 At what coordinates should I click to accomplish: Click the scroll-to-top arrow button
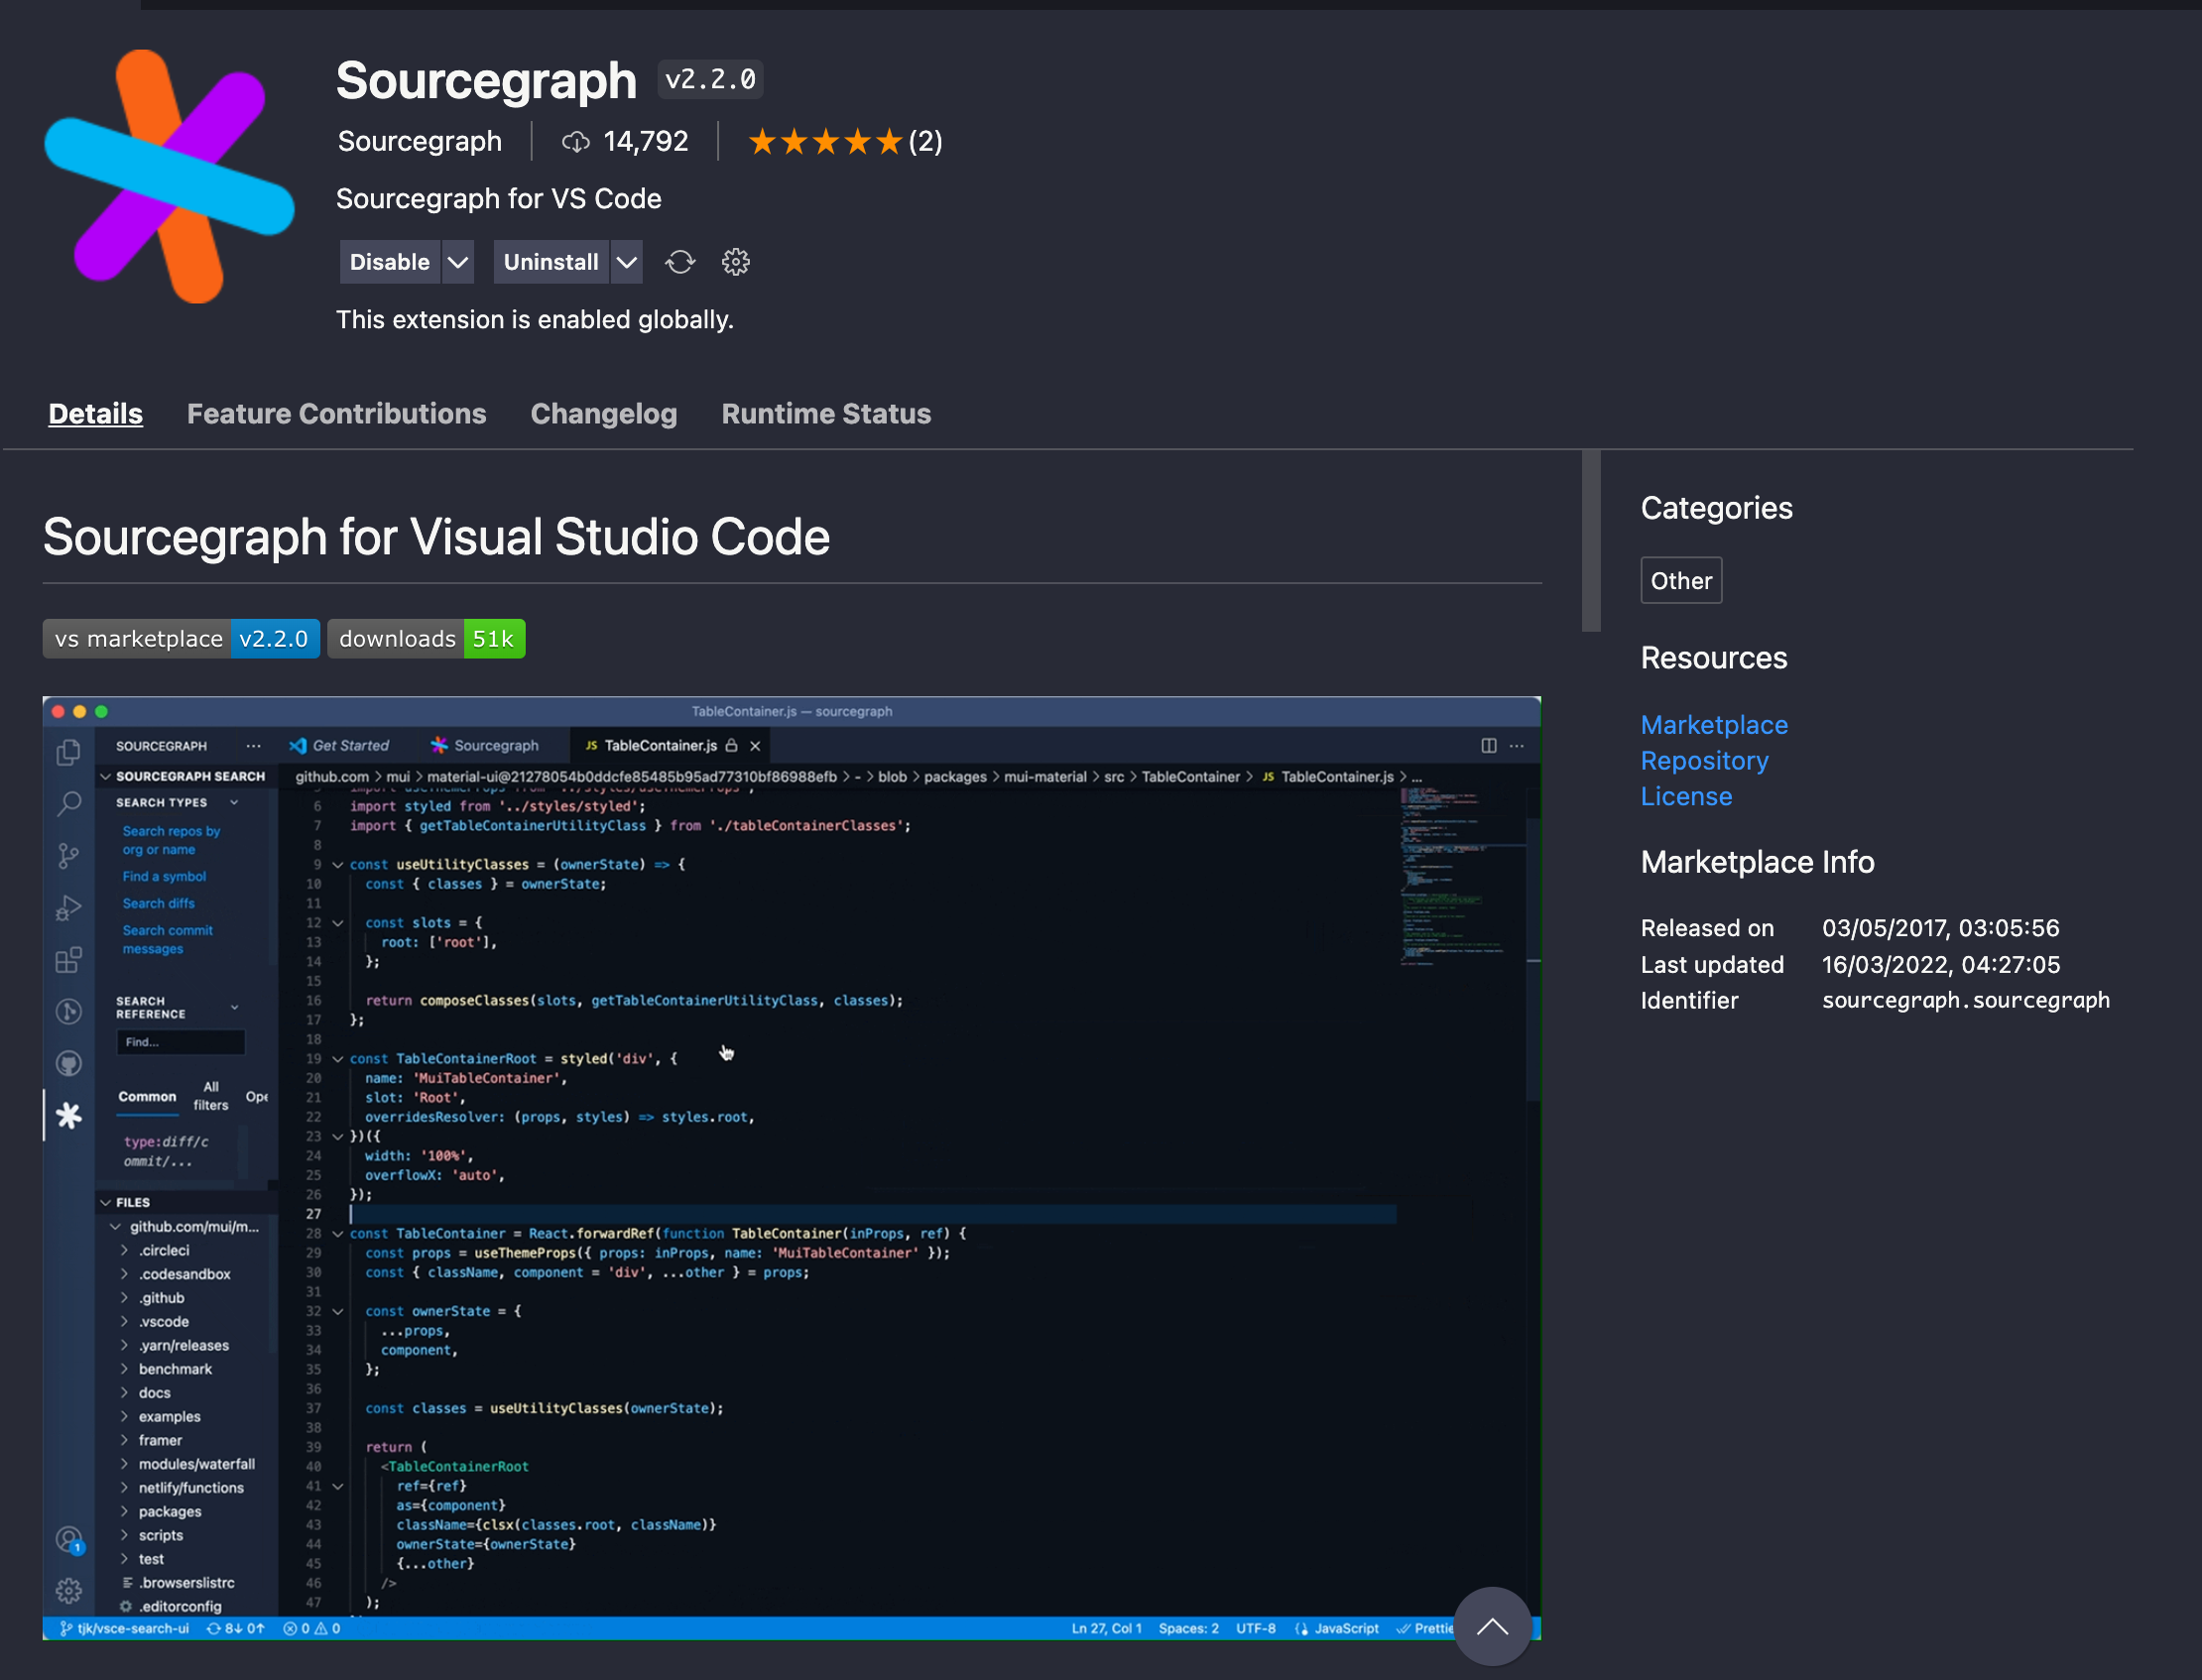1491,1626
